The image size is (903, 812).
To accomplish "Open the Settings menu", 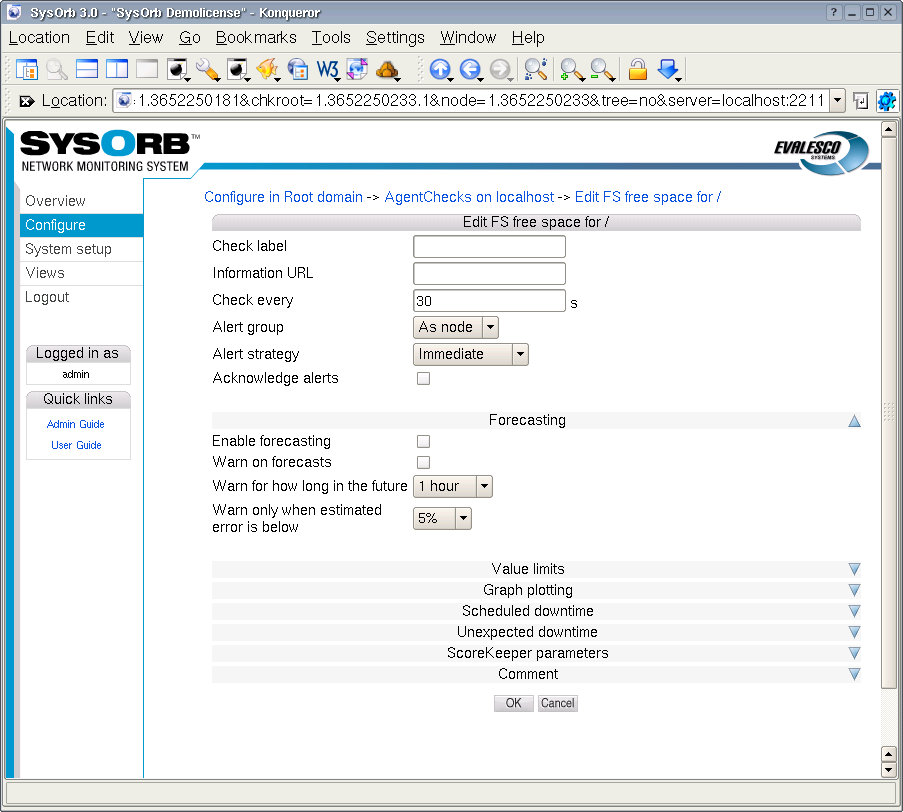I will coord(395,37).
